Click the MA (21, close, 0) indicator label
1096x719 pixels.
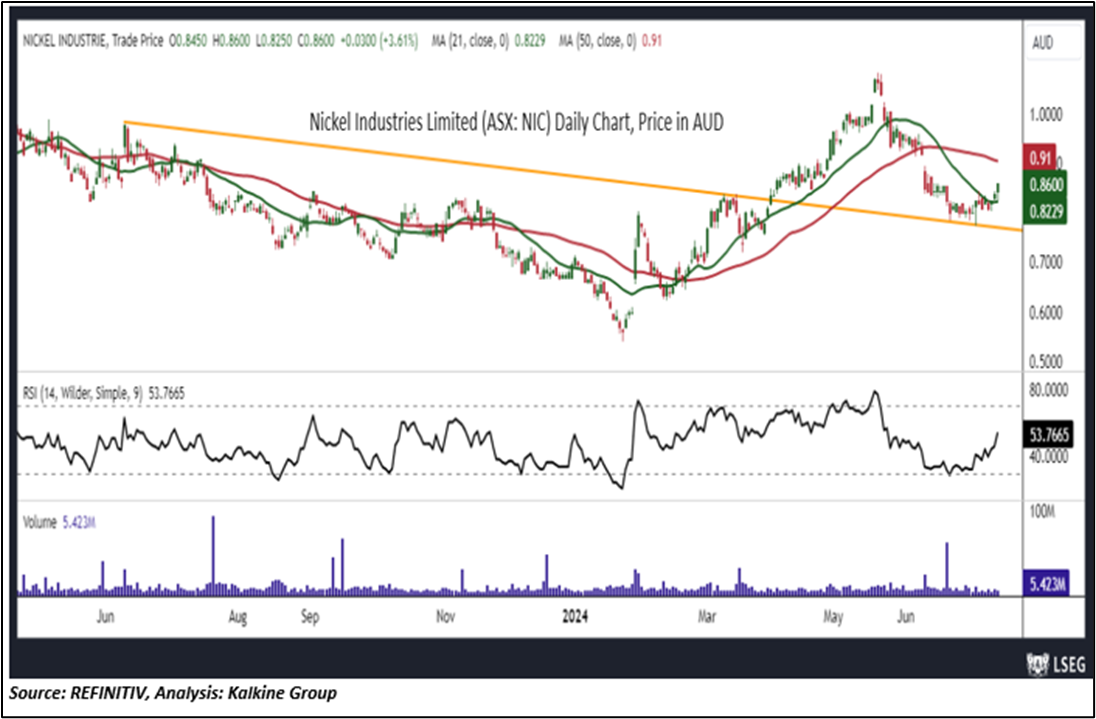point(470,41)
